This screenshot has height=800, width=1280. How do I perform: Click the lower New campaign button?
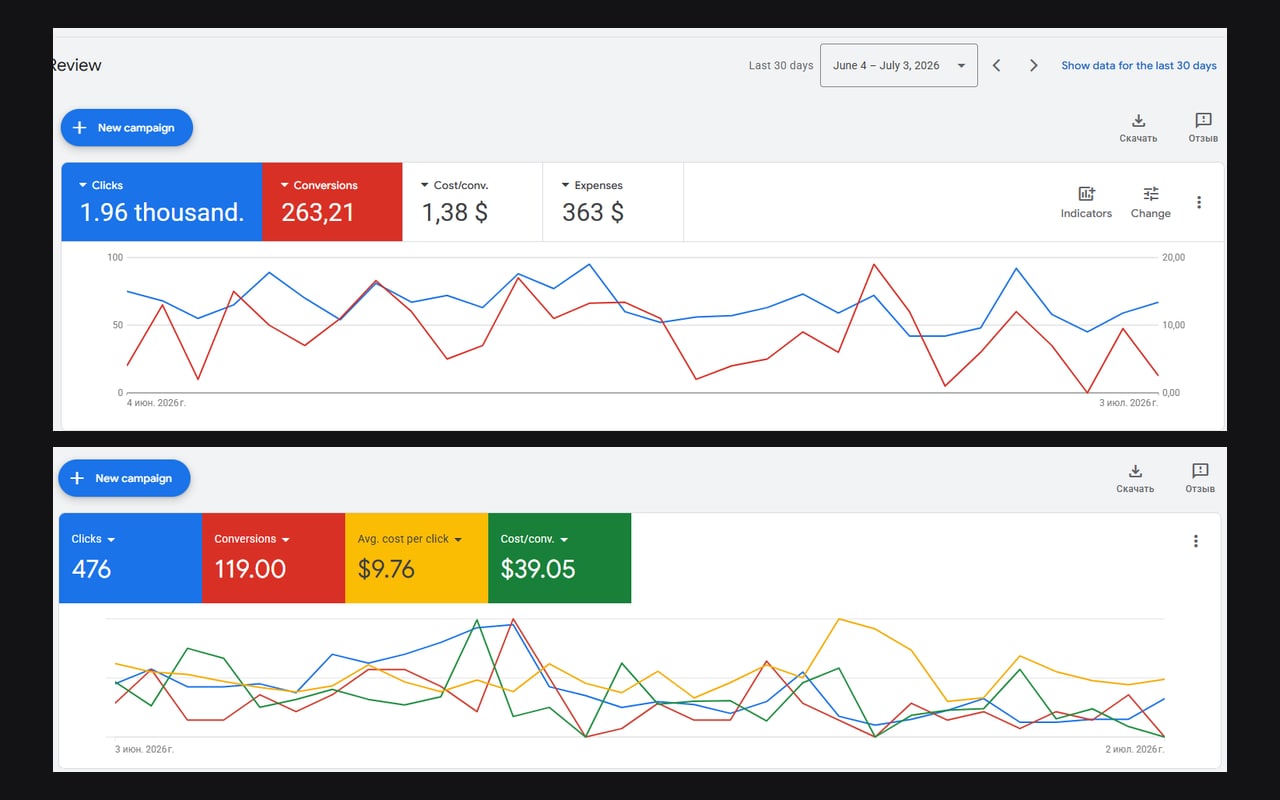point(124,478)
